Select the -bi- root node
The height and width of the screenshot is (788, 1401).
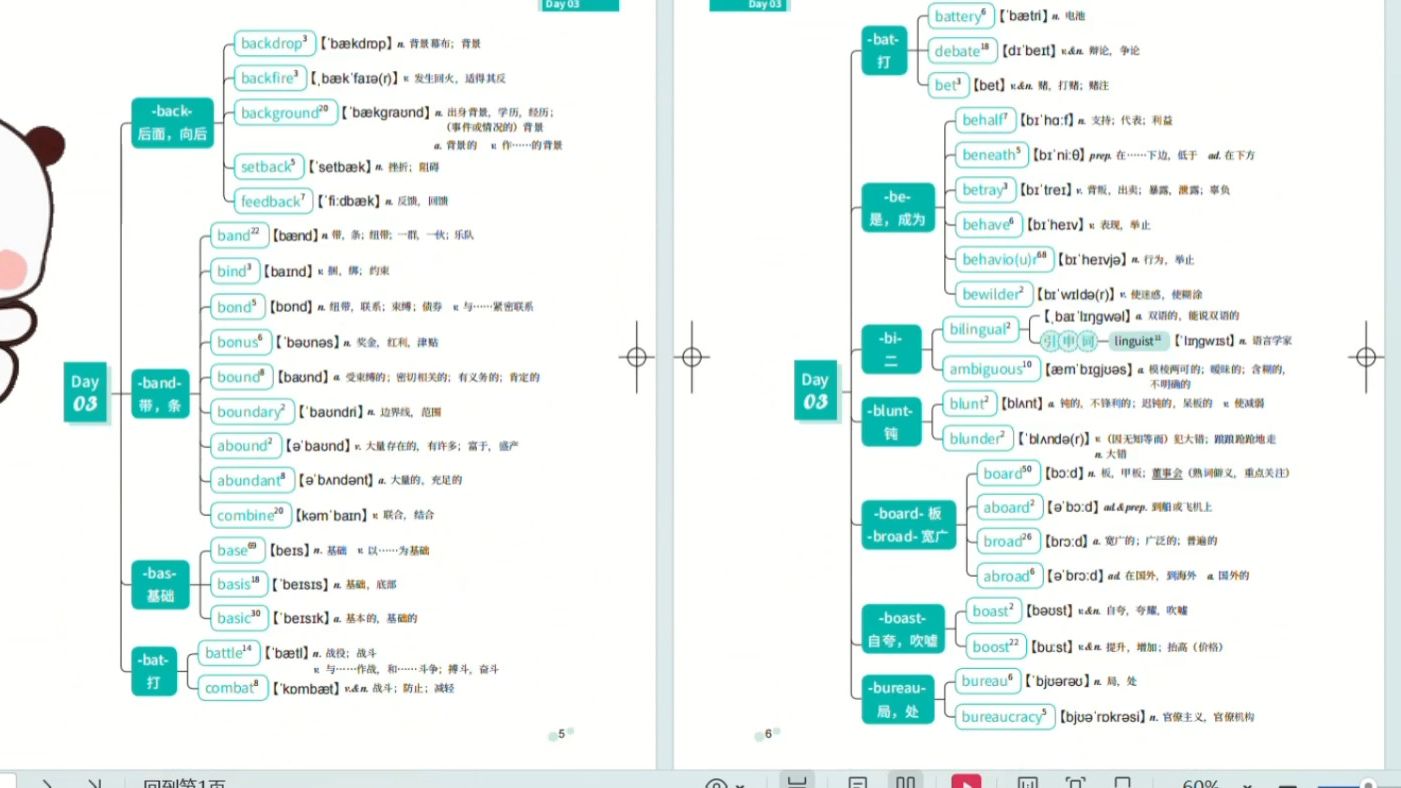890,351
